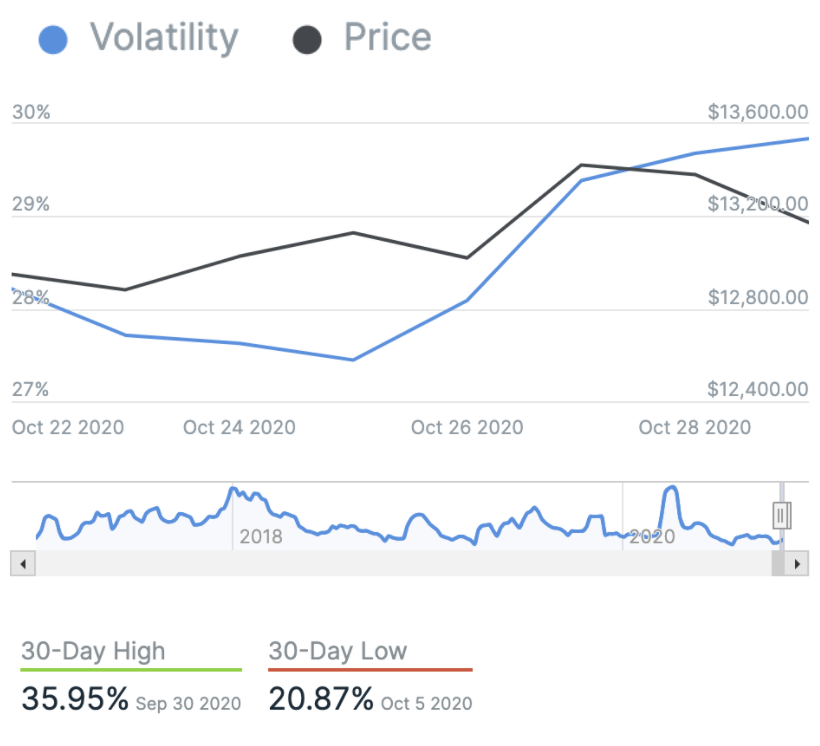Screen dimensions: 820x746
Task: Click the Volatility legend label
Action: click(x=164, y=38)
